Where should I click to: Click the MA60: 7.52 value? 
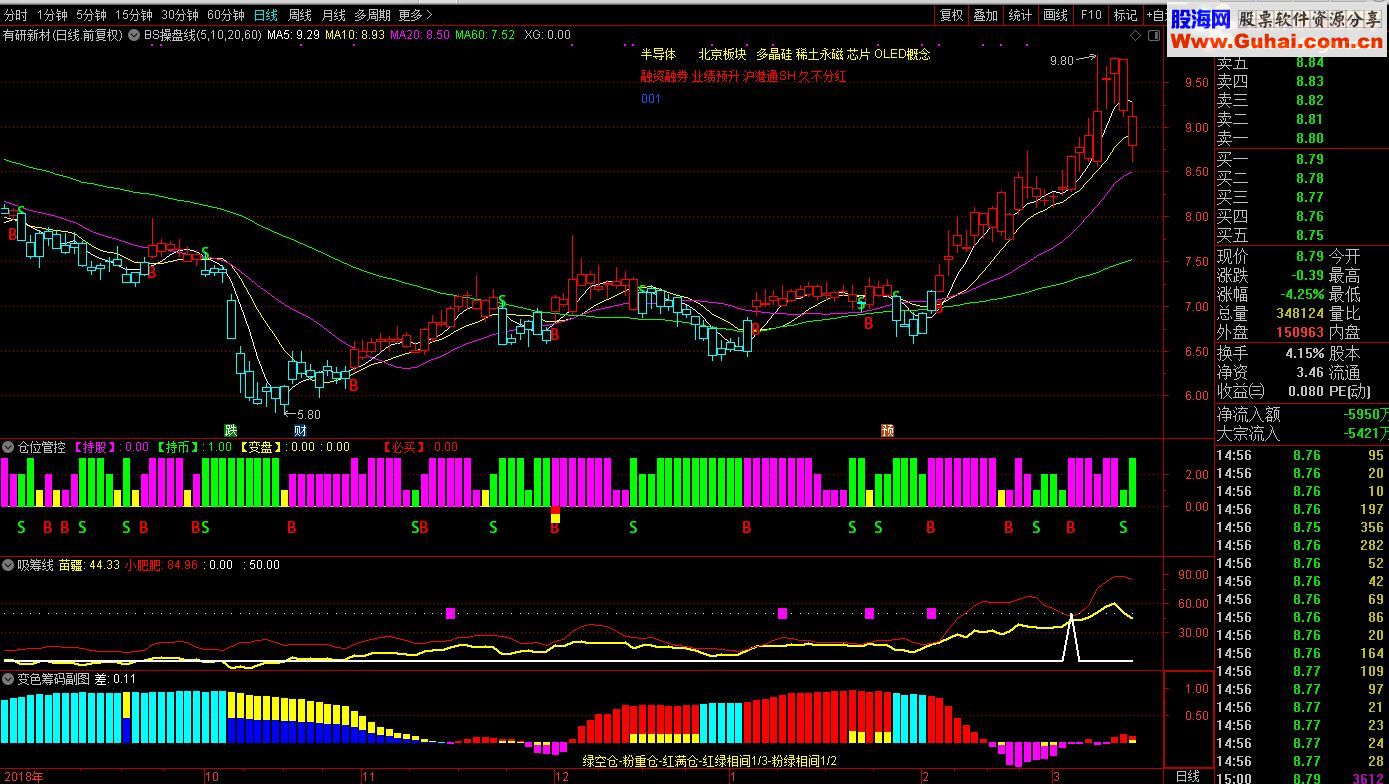point(485,35)
